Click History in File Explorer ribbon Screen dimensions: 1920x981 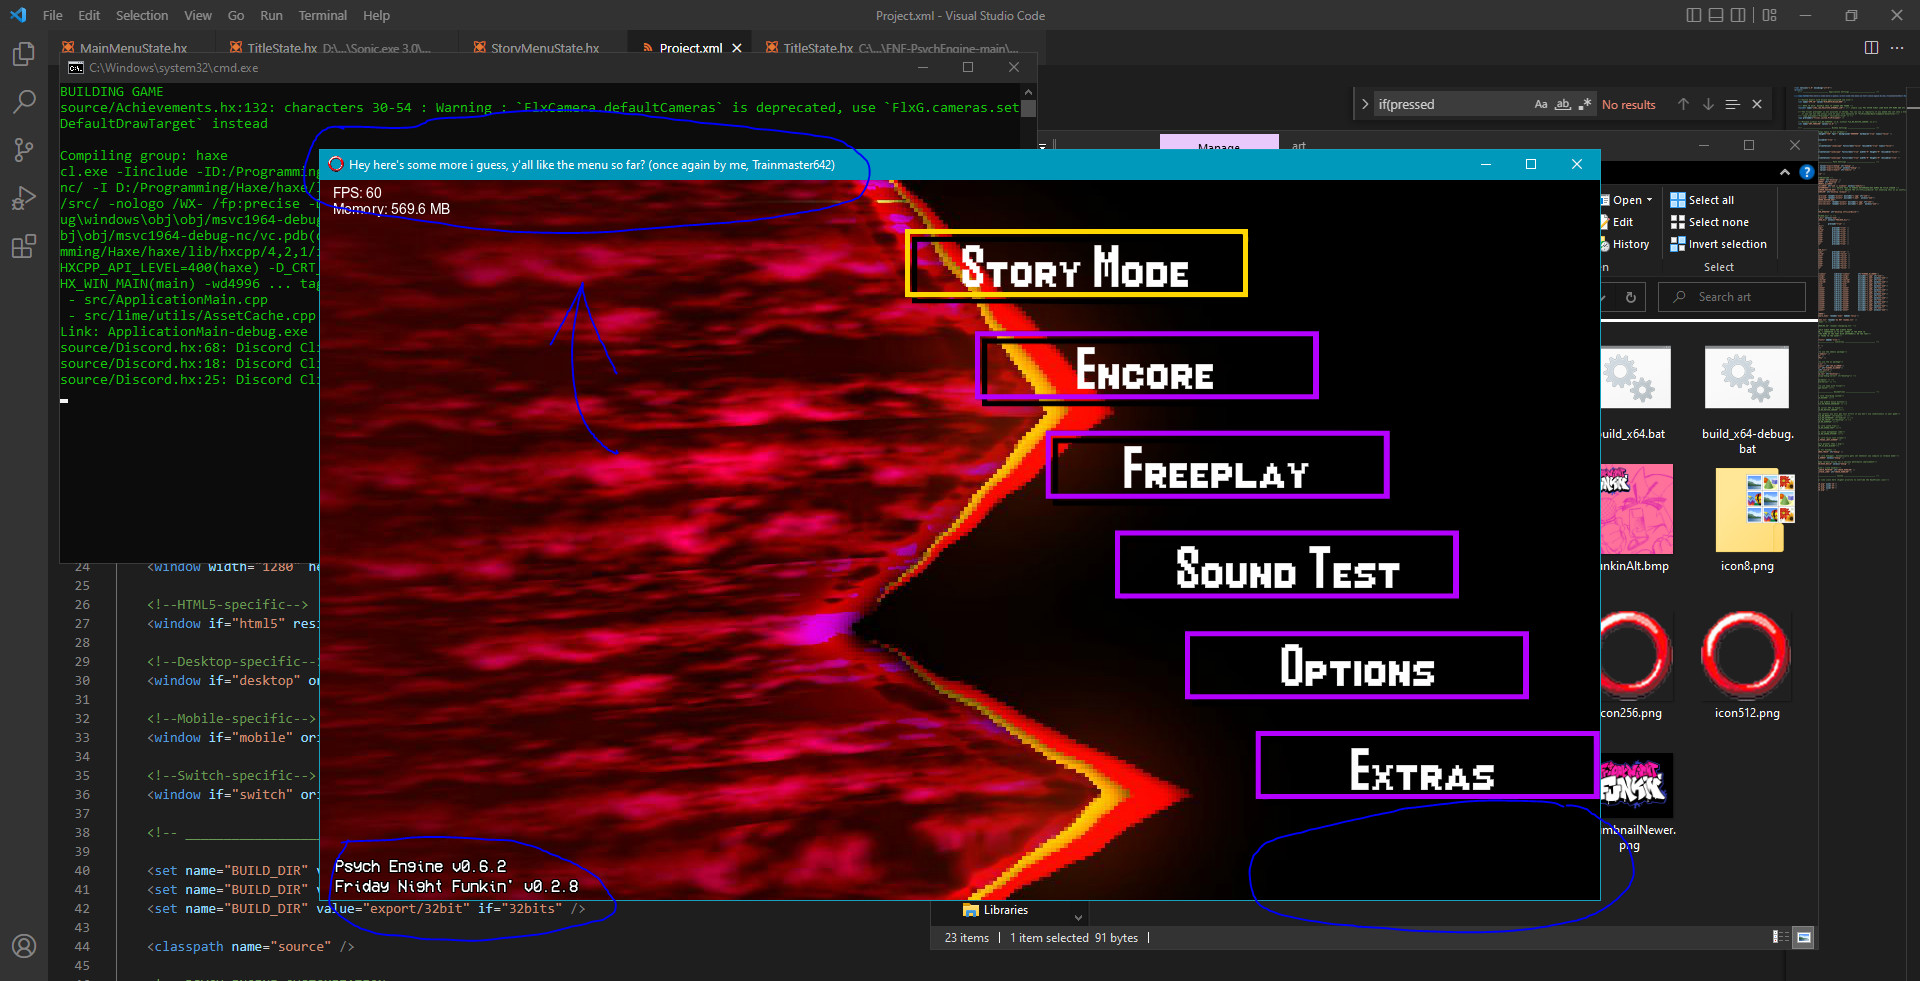[x=1626, y=244]
